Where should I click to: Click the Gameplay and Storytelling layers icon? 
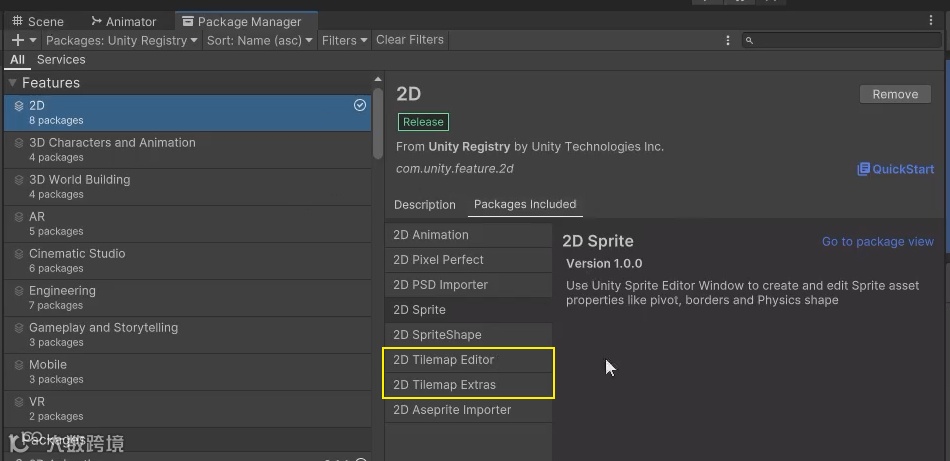19,328
